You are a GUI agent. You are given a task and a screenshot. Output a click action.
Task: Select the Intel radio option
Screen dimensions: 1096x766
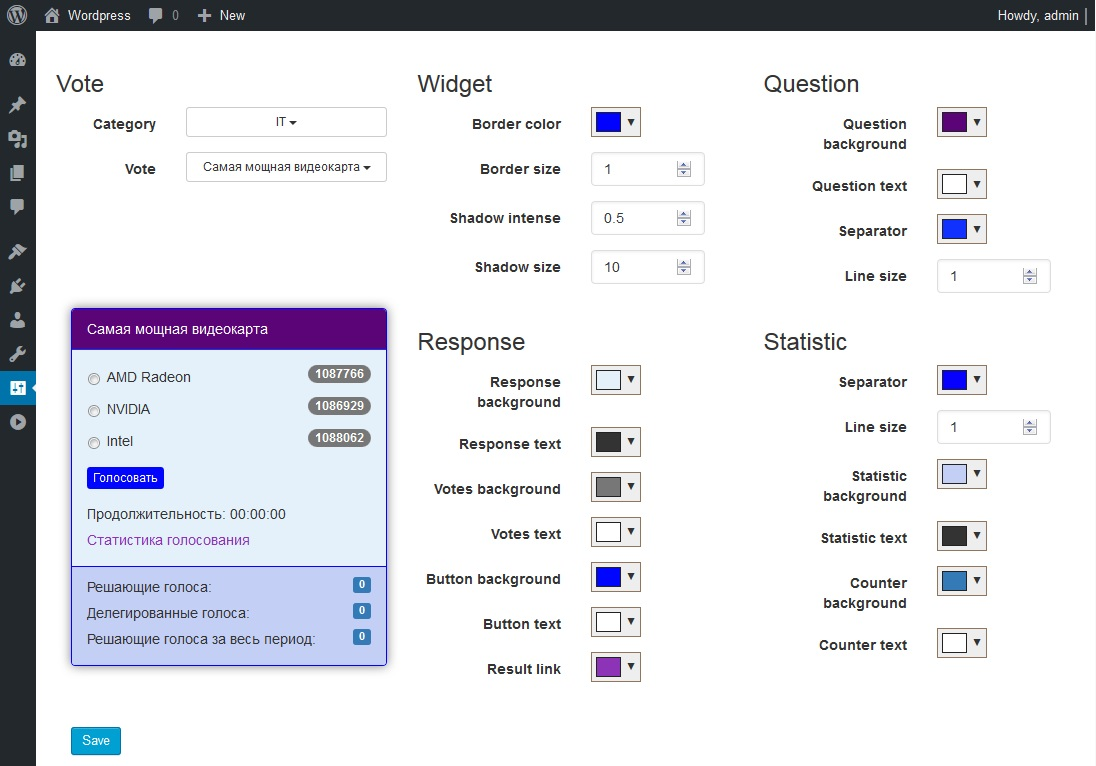tap(94, 443)
